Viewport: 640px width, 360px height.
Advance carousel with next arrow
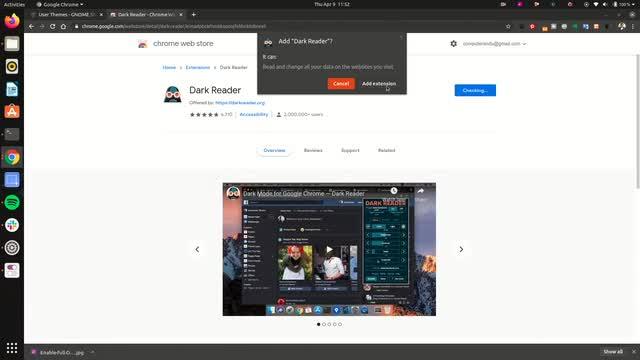point(461,249)
